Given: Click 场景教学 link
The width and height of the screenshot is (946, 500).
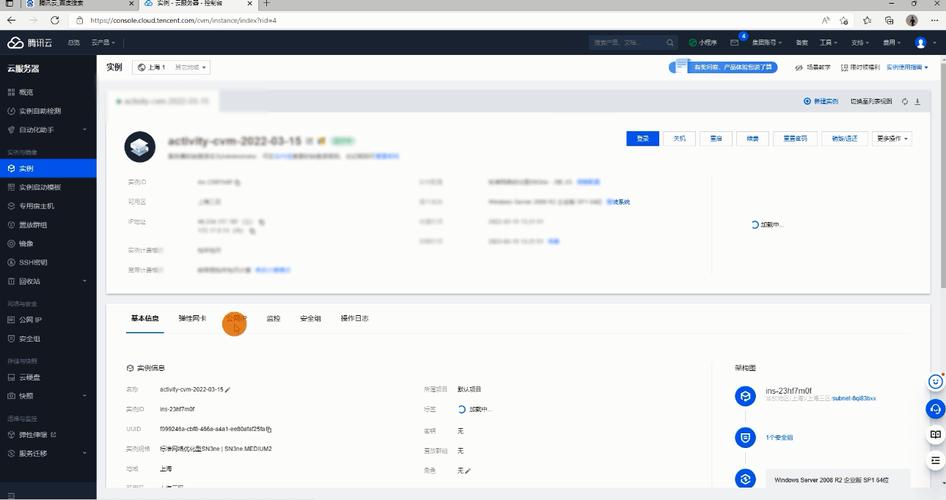Looking at the screenshot, I should [813, 68].
